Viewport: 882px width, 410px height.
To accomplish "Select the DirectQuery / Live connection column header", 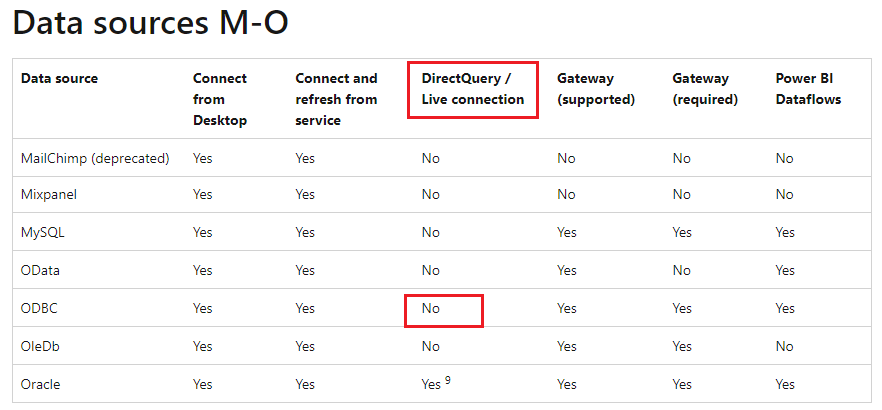I will tap(472, 89).
